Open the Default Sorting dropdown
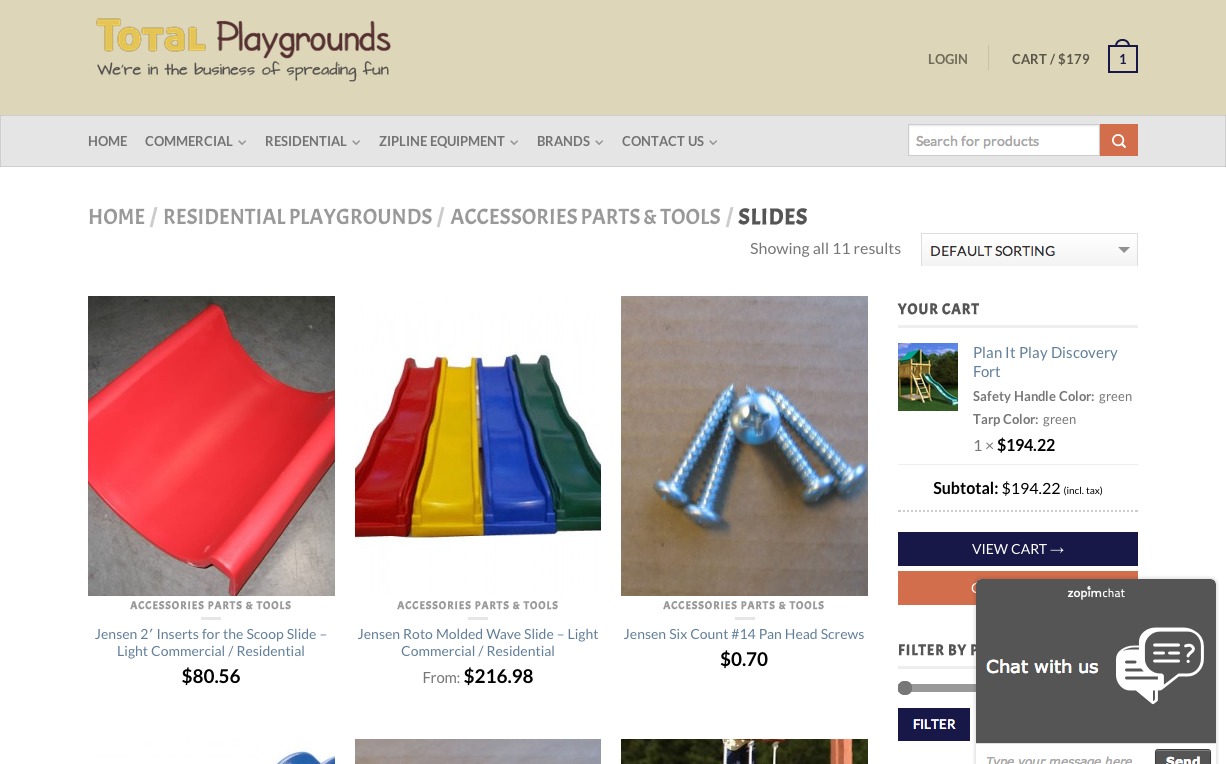 [x=1029, y=250]
